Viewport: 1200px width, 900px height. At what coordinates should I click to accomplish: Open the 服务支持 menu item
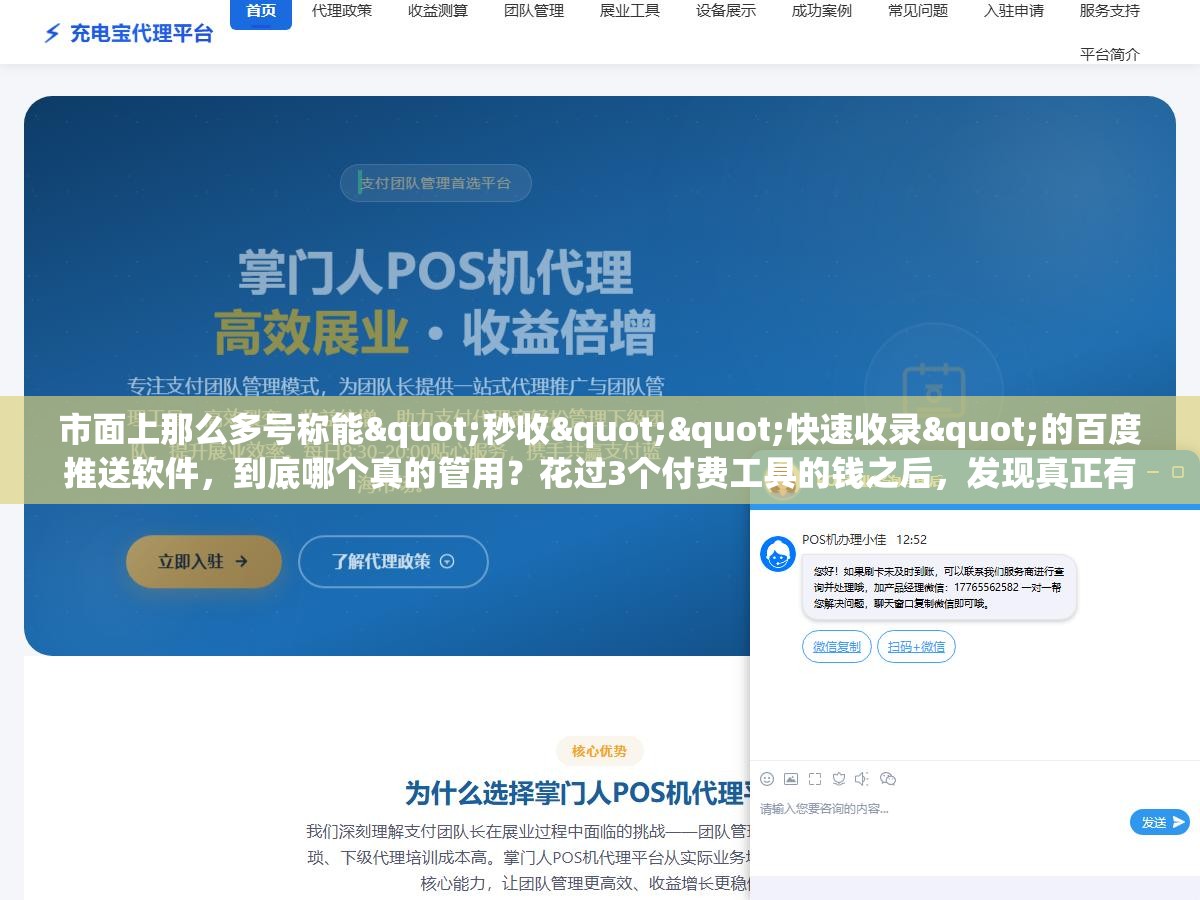point(1110,11)
